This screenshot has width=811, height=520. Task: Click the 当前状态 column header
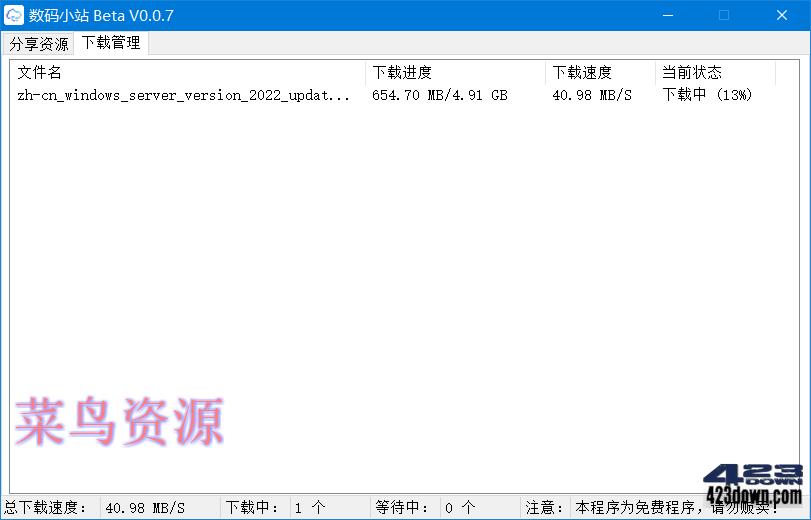click(x=715, y=72)
